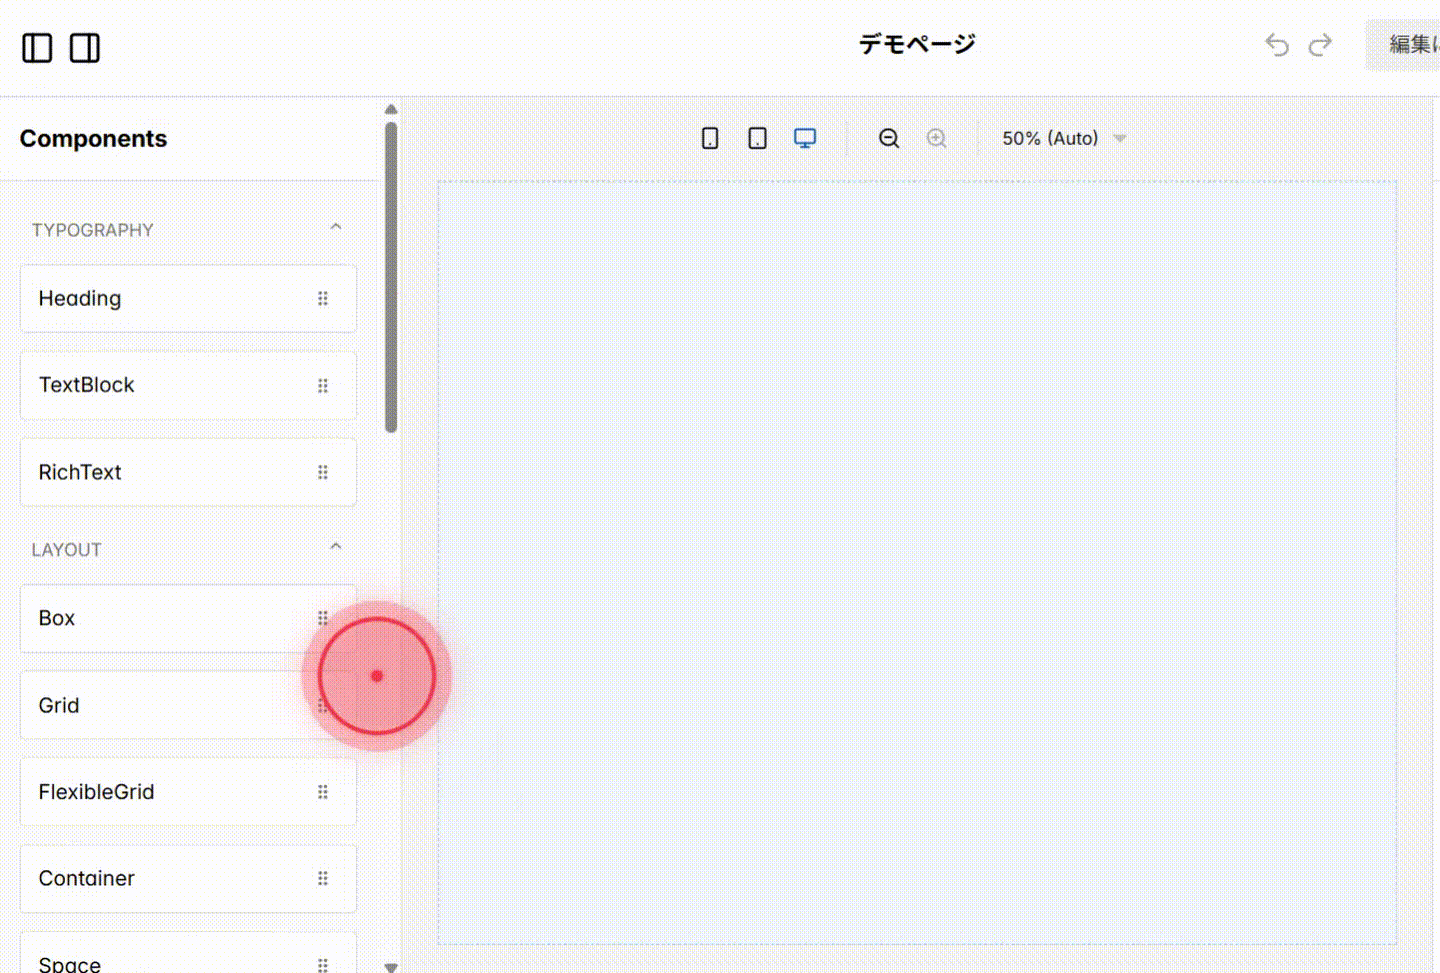
Task: Select the tablet preview icon
Action: pyautogui.click(x=757, y=138)
